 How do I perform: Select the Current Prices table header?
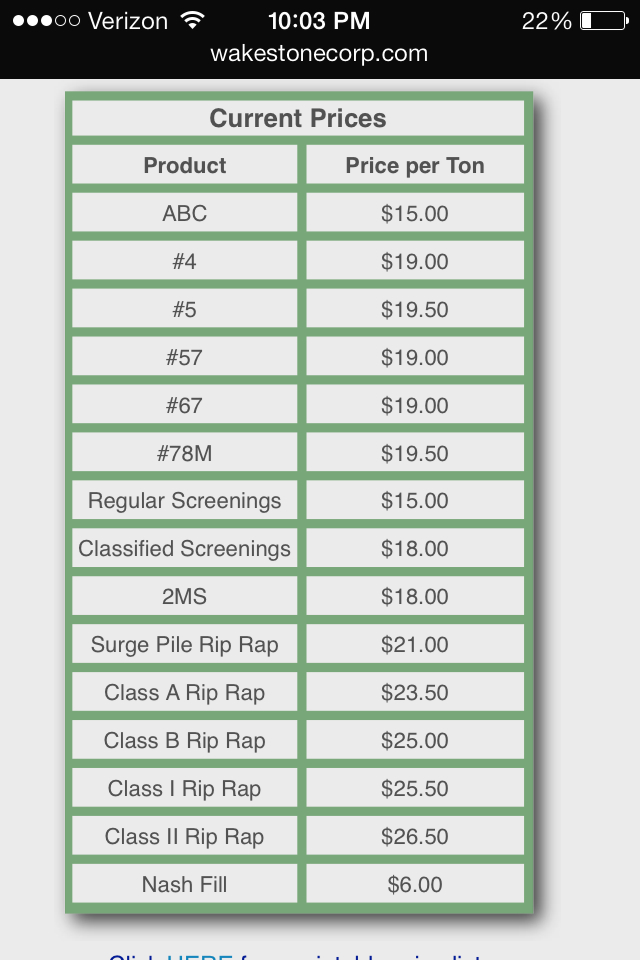(298, 118)
